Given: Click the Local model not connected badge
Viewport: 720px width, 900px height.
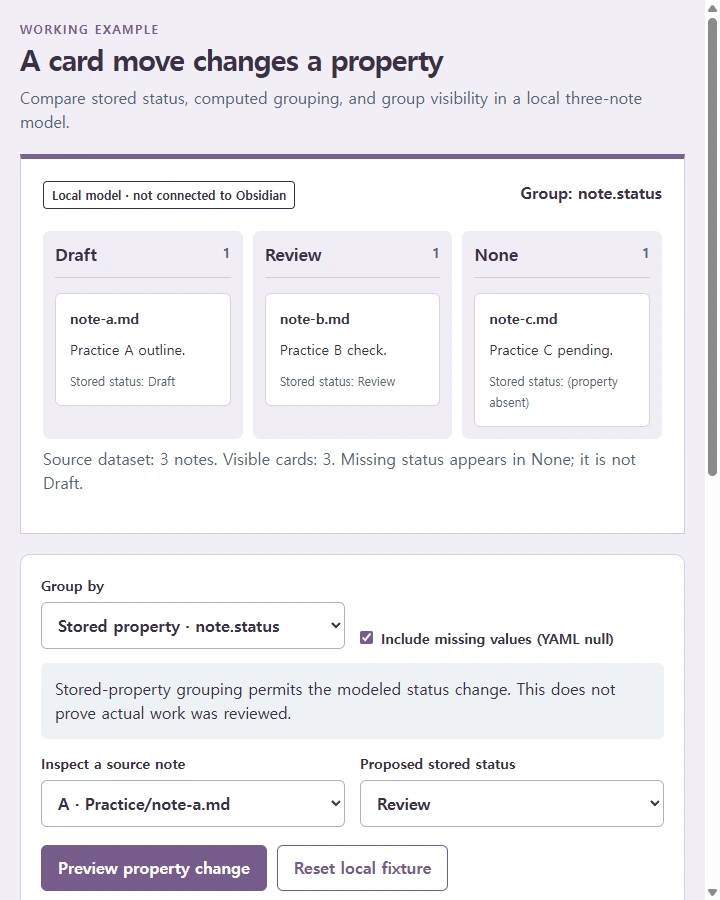Looking at the screenshot, I should pos(169,195).
